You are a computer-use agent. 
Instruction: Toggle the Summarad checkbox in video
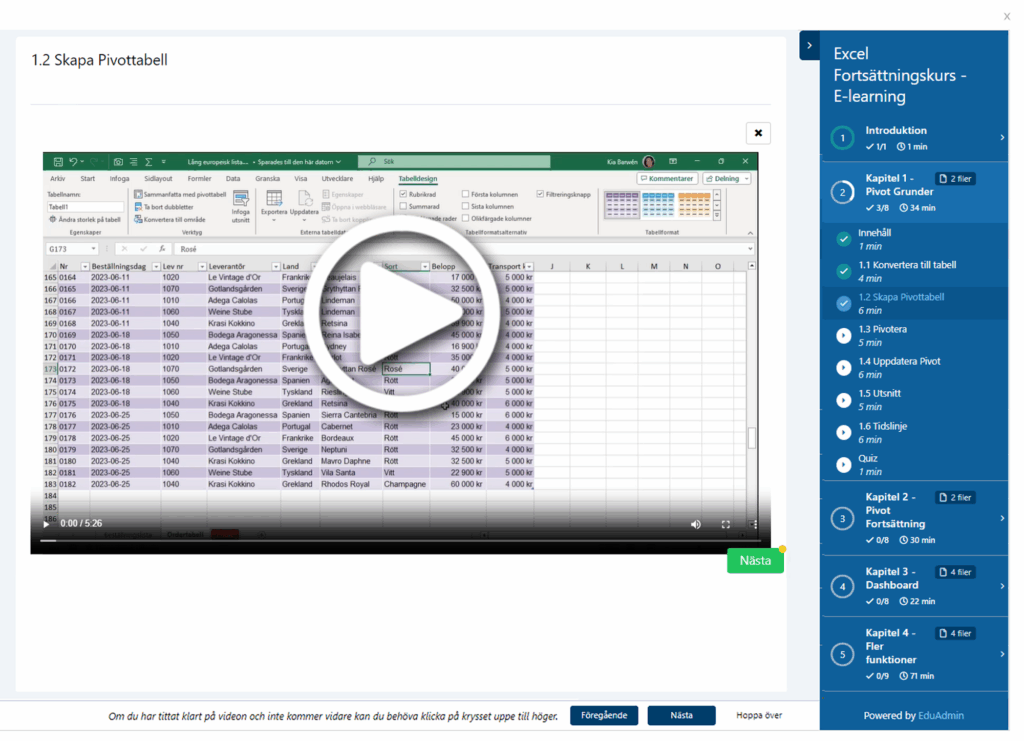(x=404, y=206)
